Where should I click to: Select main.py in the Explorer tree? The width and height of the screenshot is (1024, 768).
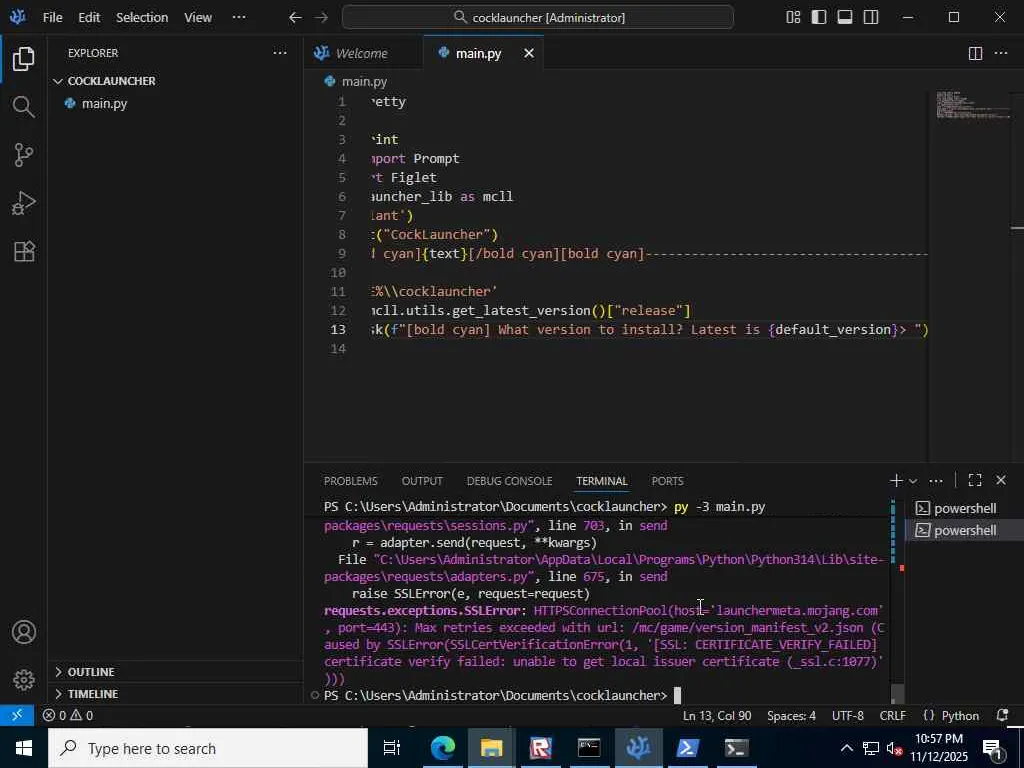coord(104,104)
